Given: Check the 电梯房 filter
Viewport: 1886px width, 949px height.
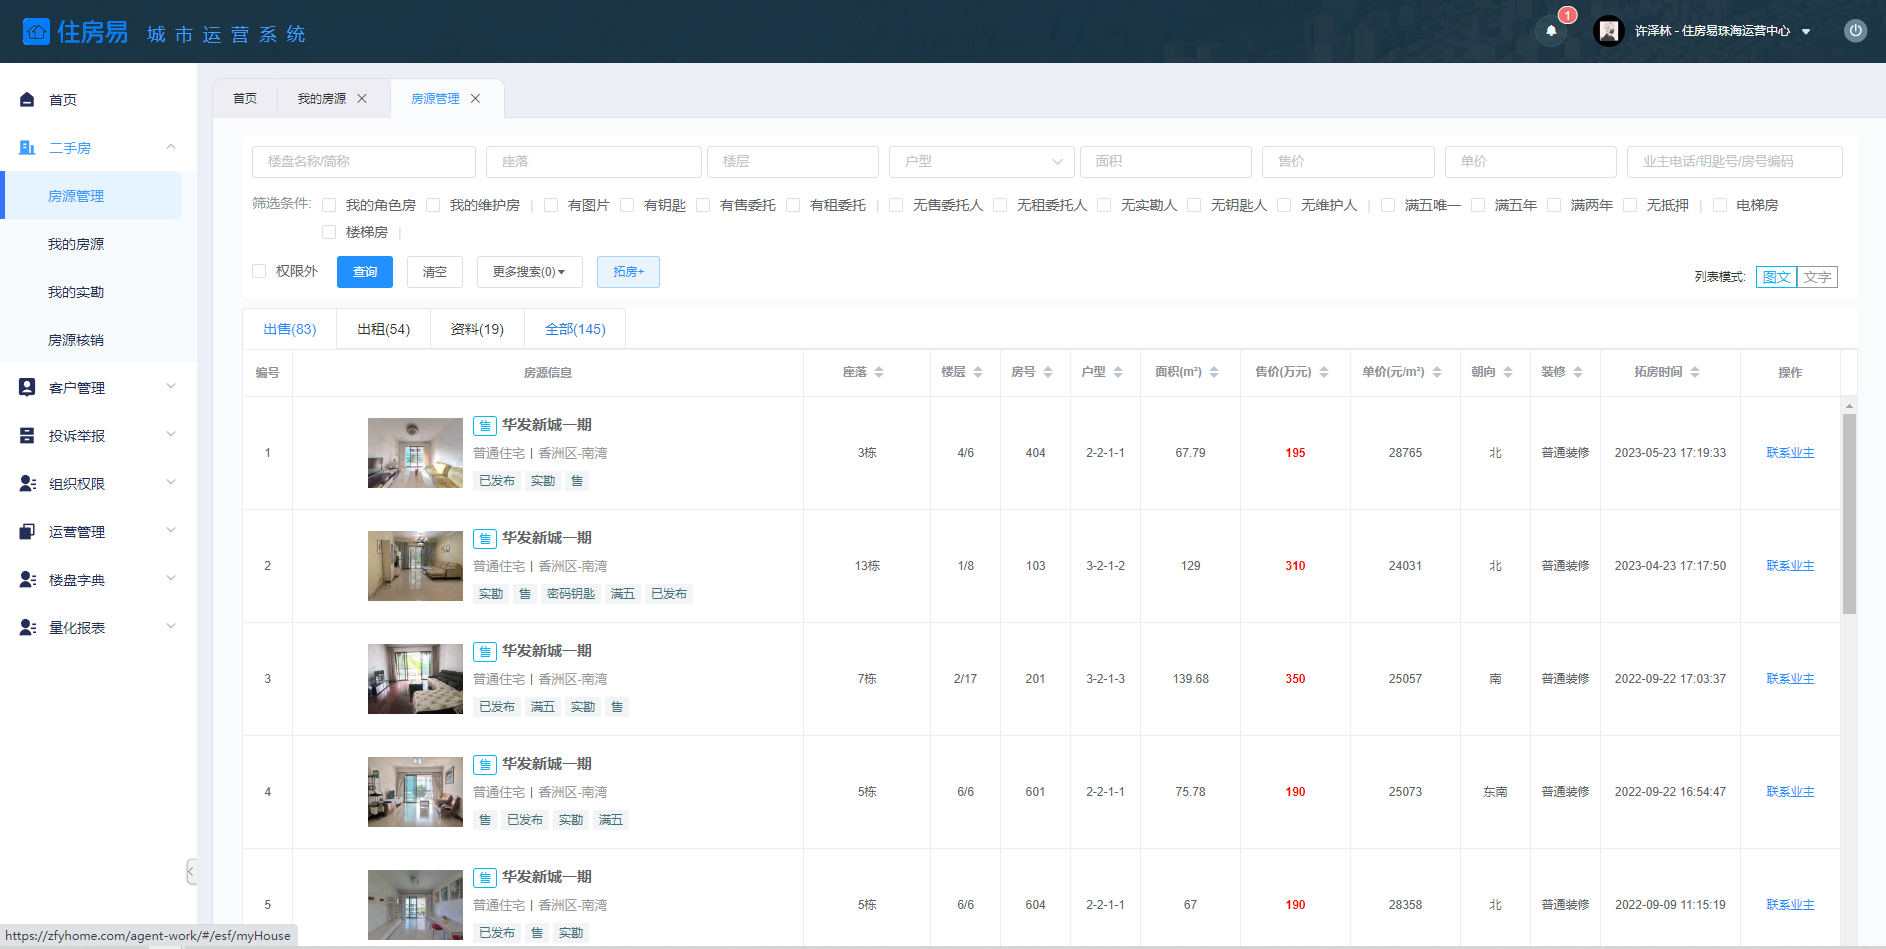Looking at the screenshot, I should coord(1720,205).
